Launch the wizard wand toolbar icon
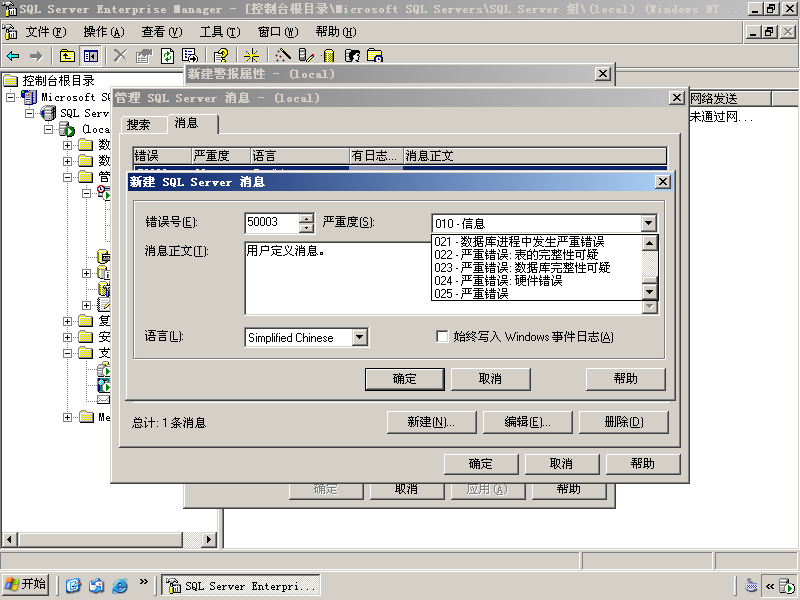Viewport: 800px width, 600px height. (x=283, y=56)
